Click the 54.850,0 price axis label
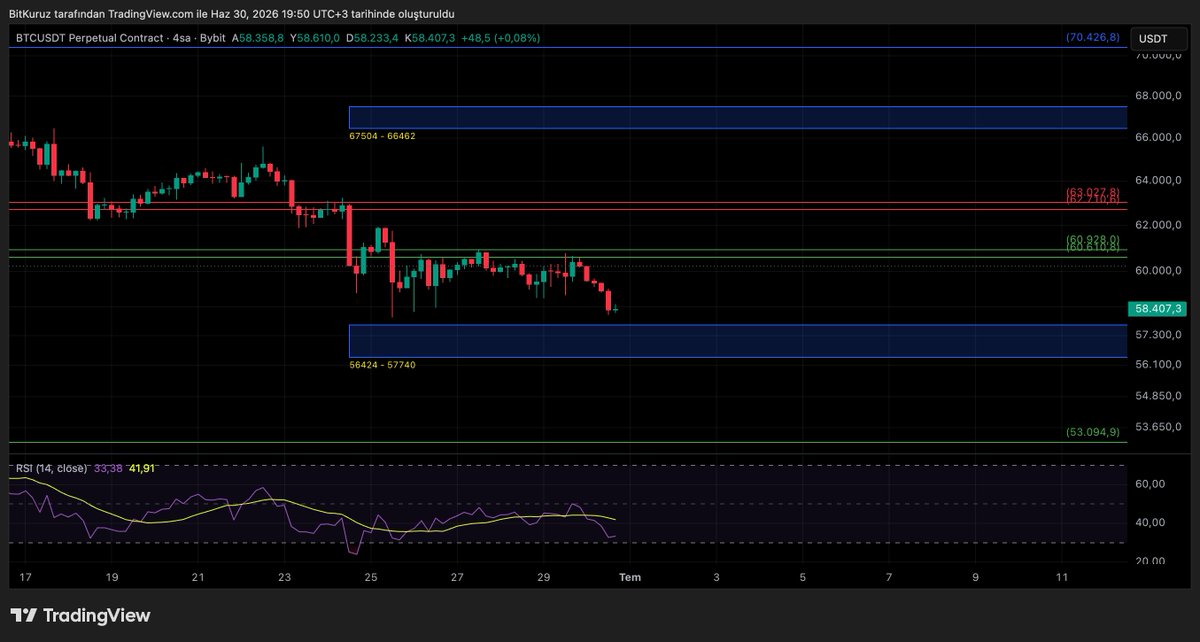 pos(1158,396)
